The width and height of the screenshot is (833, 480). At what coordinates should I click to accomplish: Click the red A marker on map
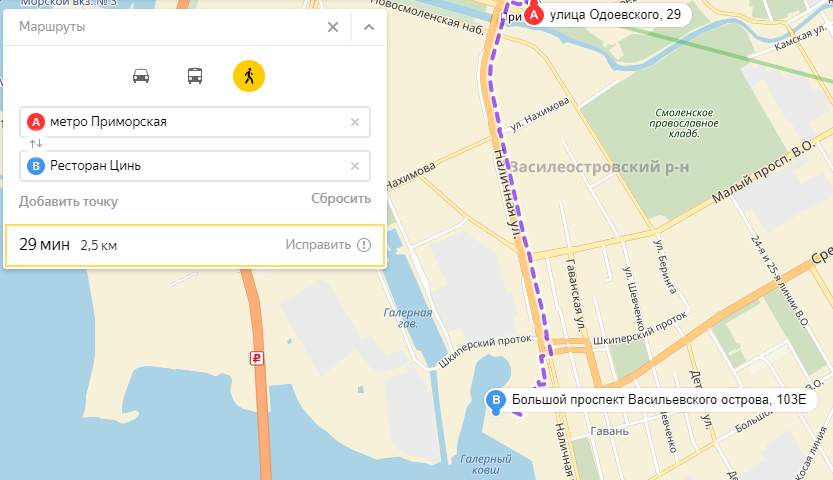[534, 15]
